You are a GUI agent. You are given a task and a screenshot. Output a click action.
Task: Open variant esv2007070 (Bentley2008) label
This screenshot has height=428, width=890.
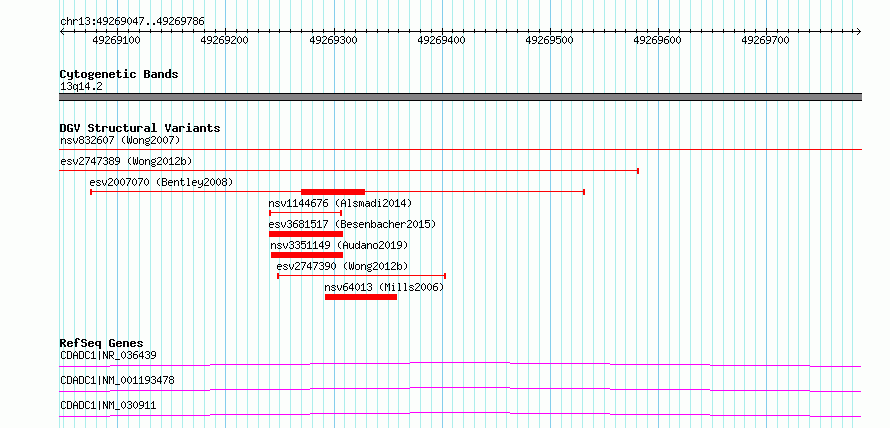(161, 182)
